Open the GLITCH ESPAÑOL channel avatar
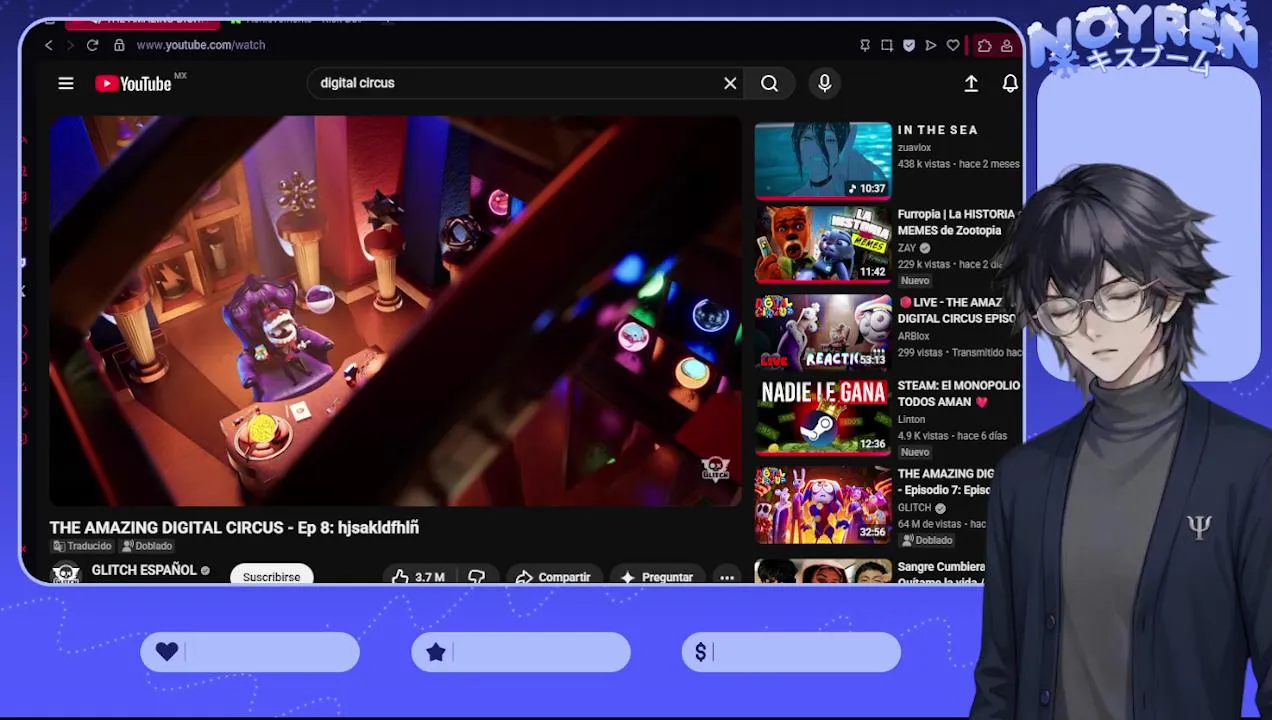The image size is (1272, 720). point(66,573)
